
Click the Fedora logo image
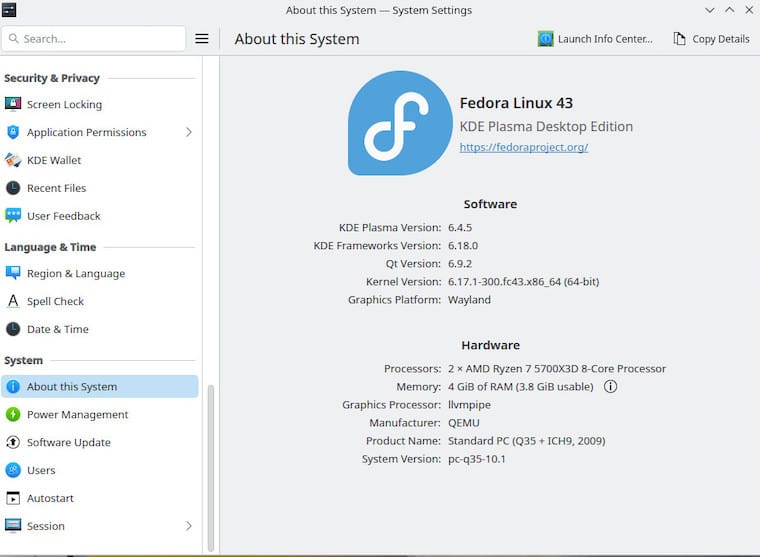coord(400,123)
